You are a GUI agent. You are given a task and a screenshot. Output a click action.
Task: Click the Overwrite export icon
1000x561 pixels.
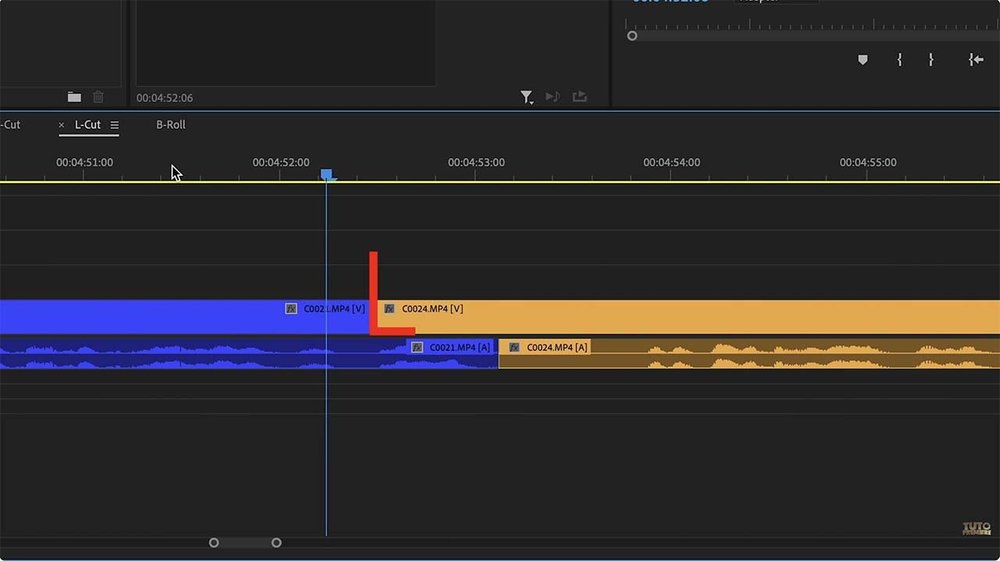[x=579, y=96]
